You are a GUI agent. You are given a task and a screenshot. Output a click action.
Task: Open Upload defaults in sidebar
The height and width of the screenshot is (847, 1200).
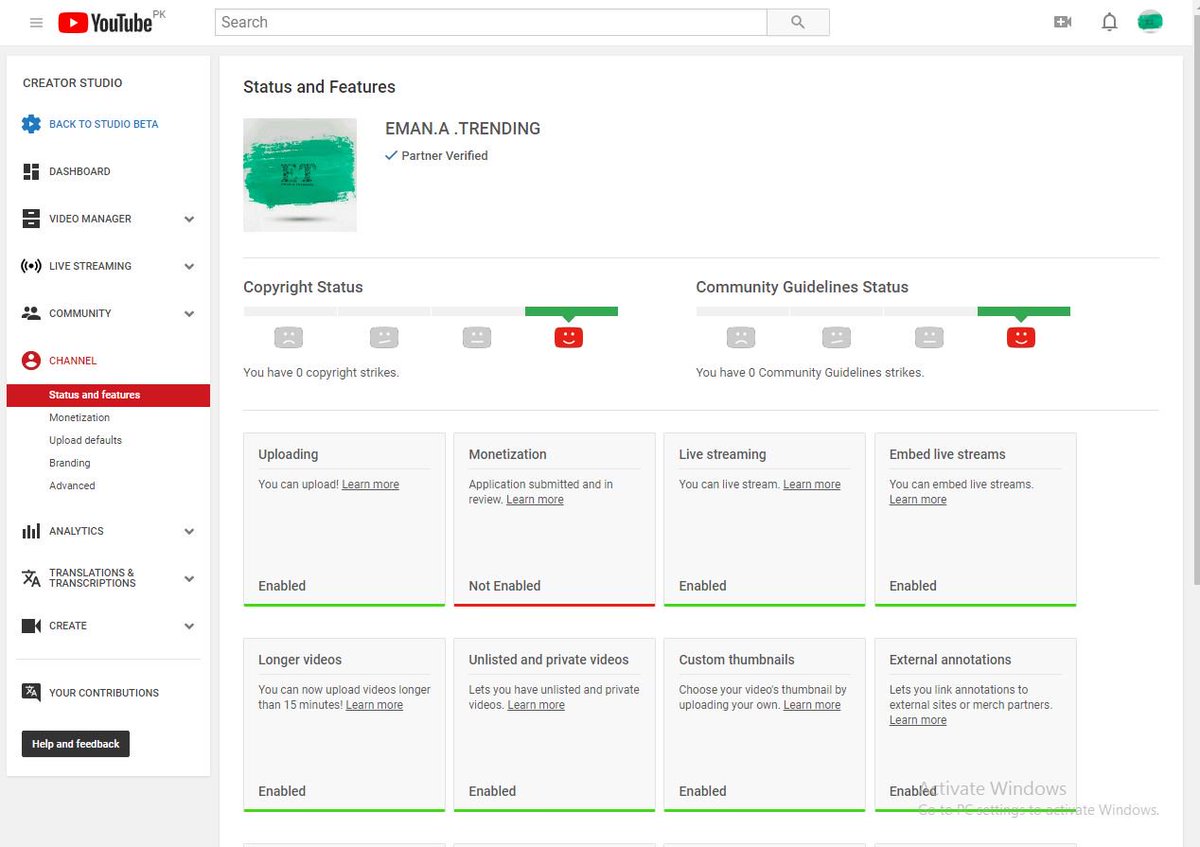click(x=86, y=440)
